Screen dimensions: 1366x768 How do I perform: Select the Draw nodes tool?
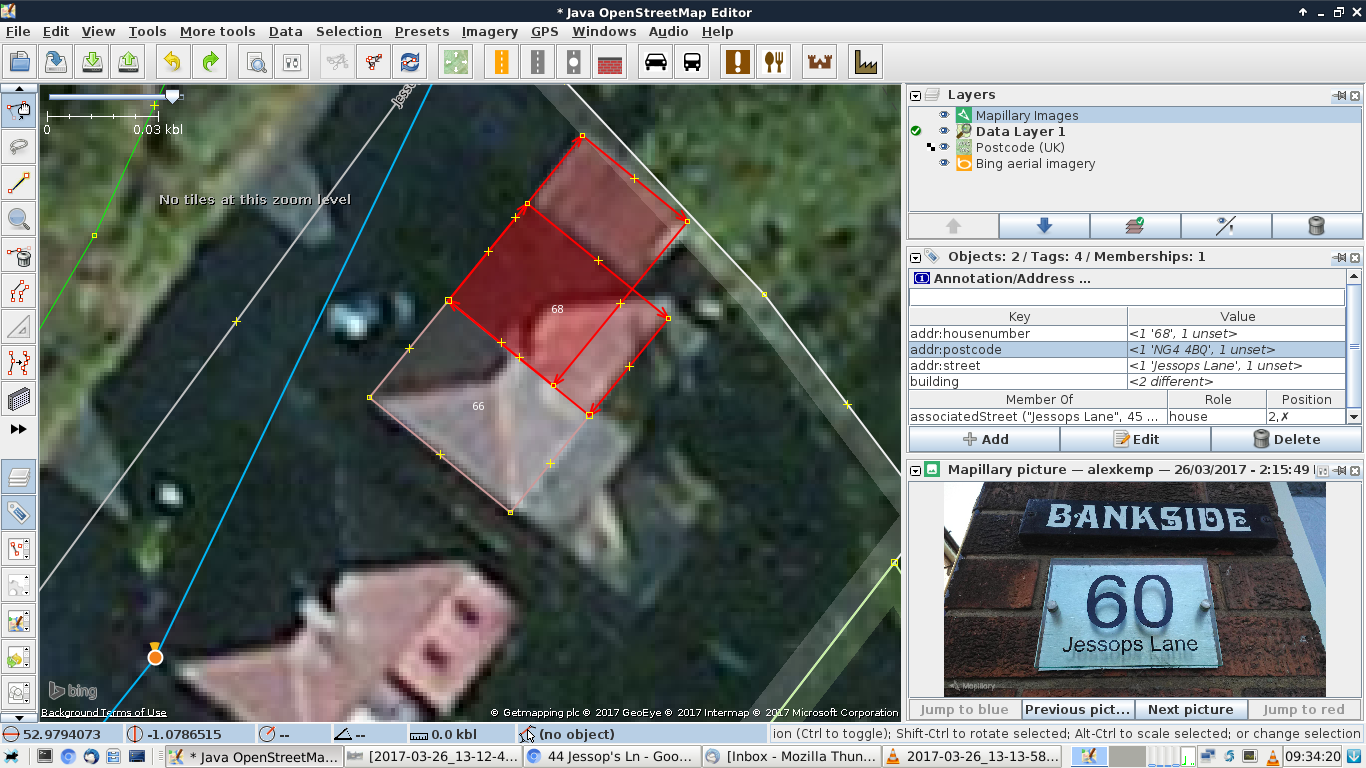pos(19,183)
